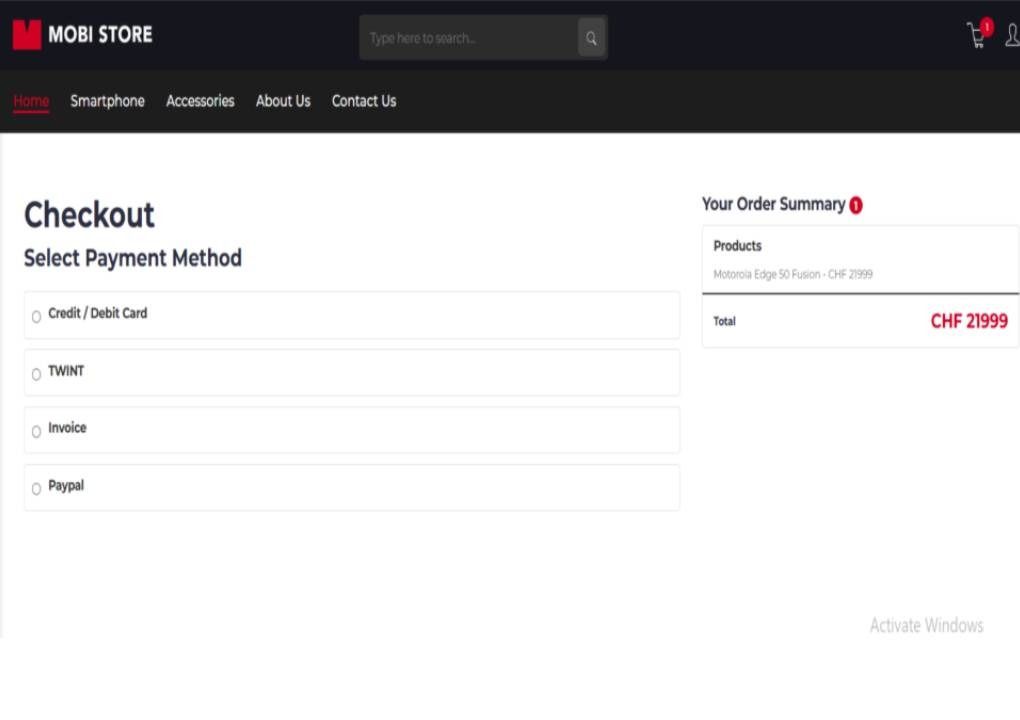This screenshot has width=1020, height=720.
Task: Click the order summary count badge
Action: [856, 206]
